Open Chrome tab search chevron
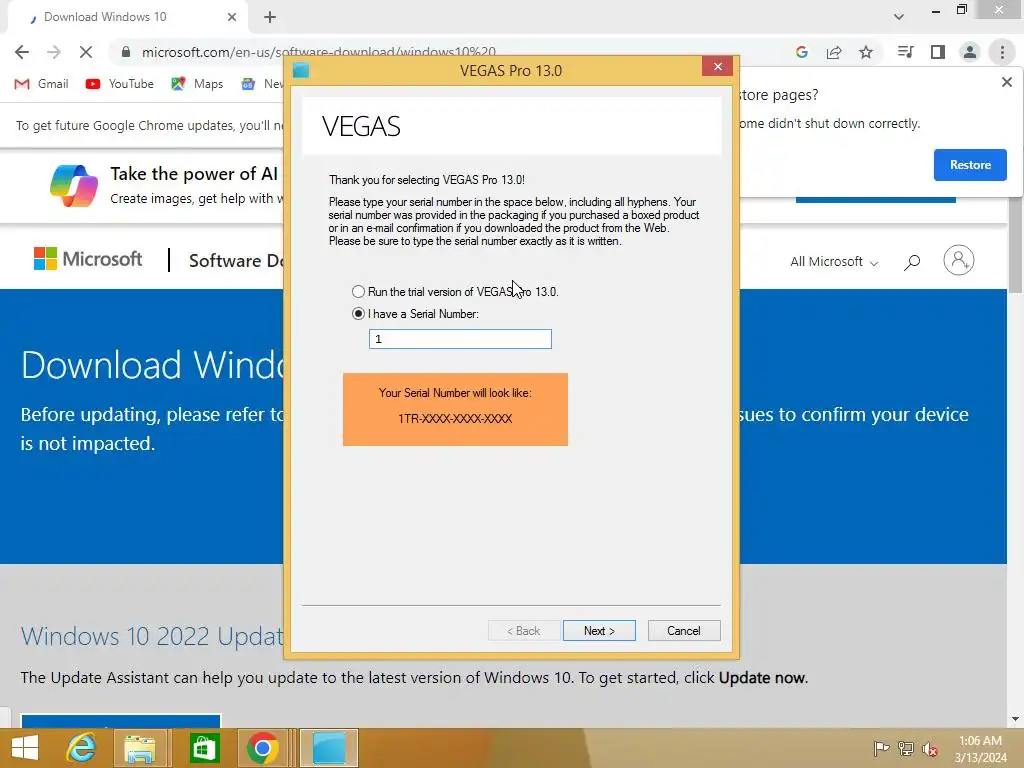 point(899,17)
